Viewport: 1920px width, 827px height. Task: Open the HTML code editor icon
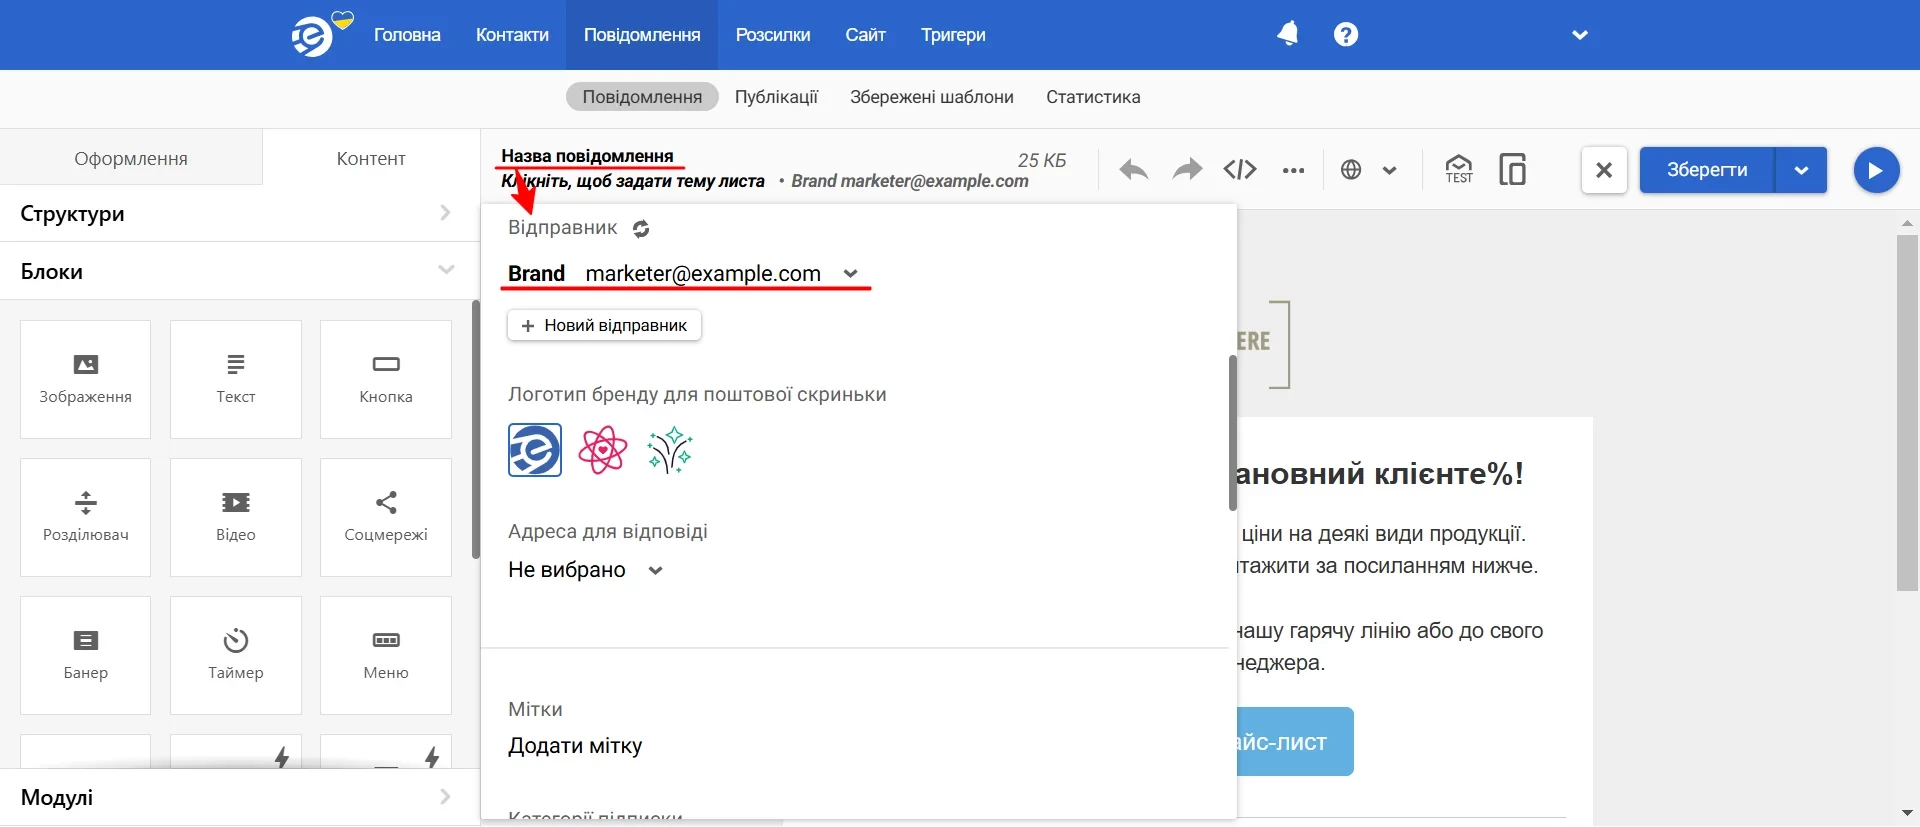tap(1240, 170)
